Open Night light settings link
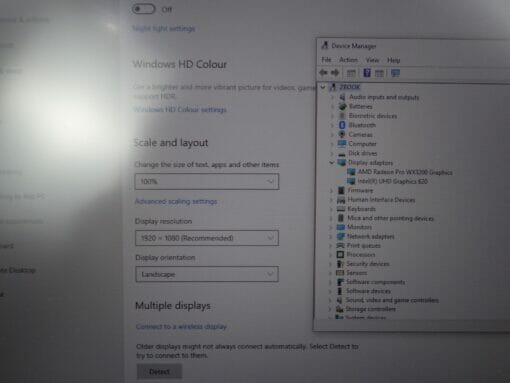The width and height of the screenshot is (510, 383). pyautogui.click(x=164, y=28)
